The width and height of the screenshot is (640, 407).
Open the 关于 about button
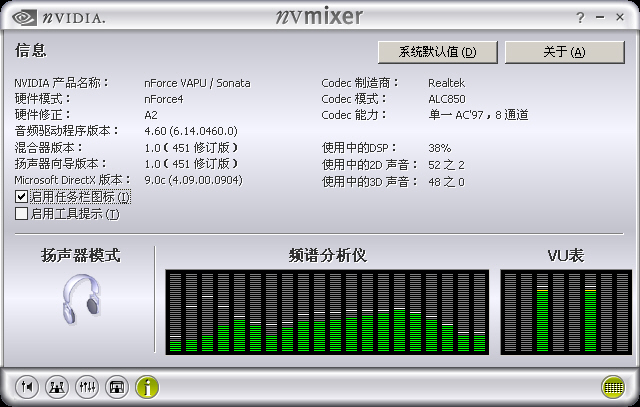point(564,52)
